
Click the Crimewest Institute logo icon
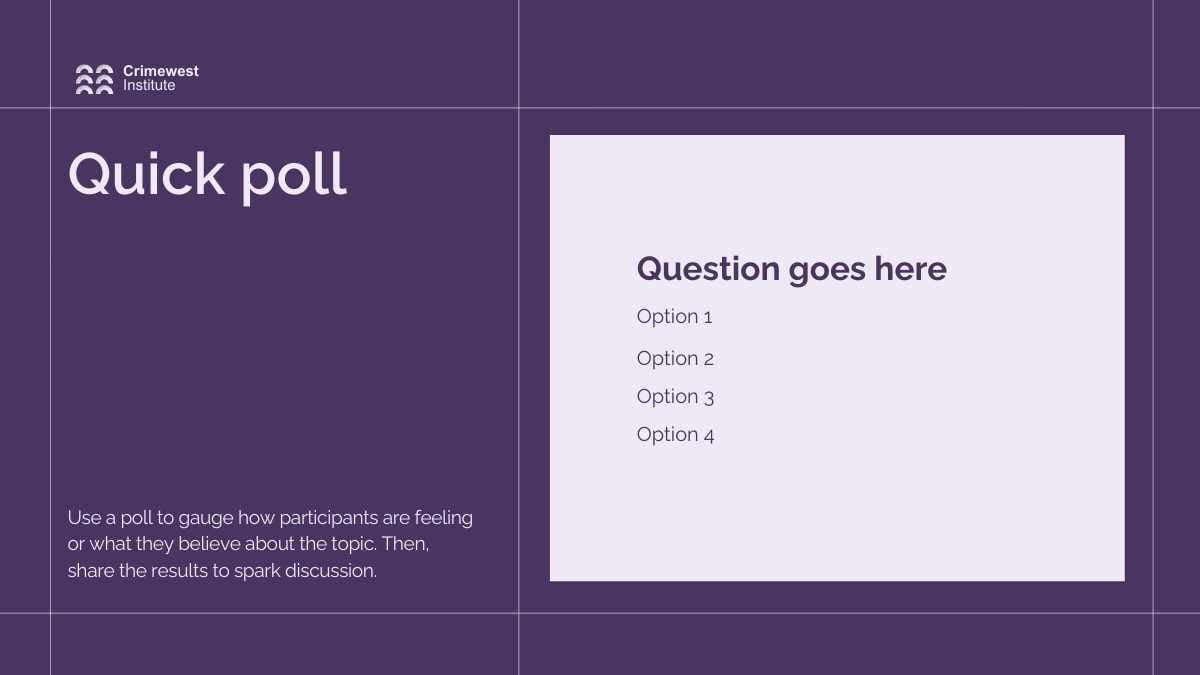coord(94,79)
